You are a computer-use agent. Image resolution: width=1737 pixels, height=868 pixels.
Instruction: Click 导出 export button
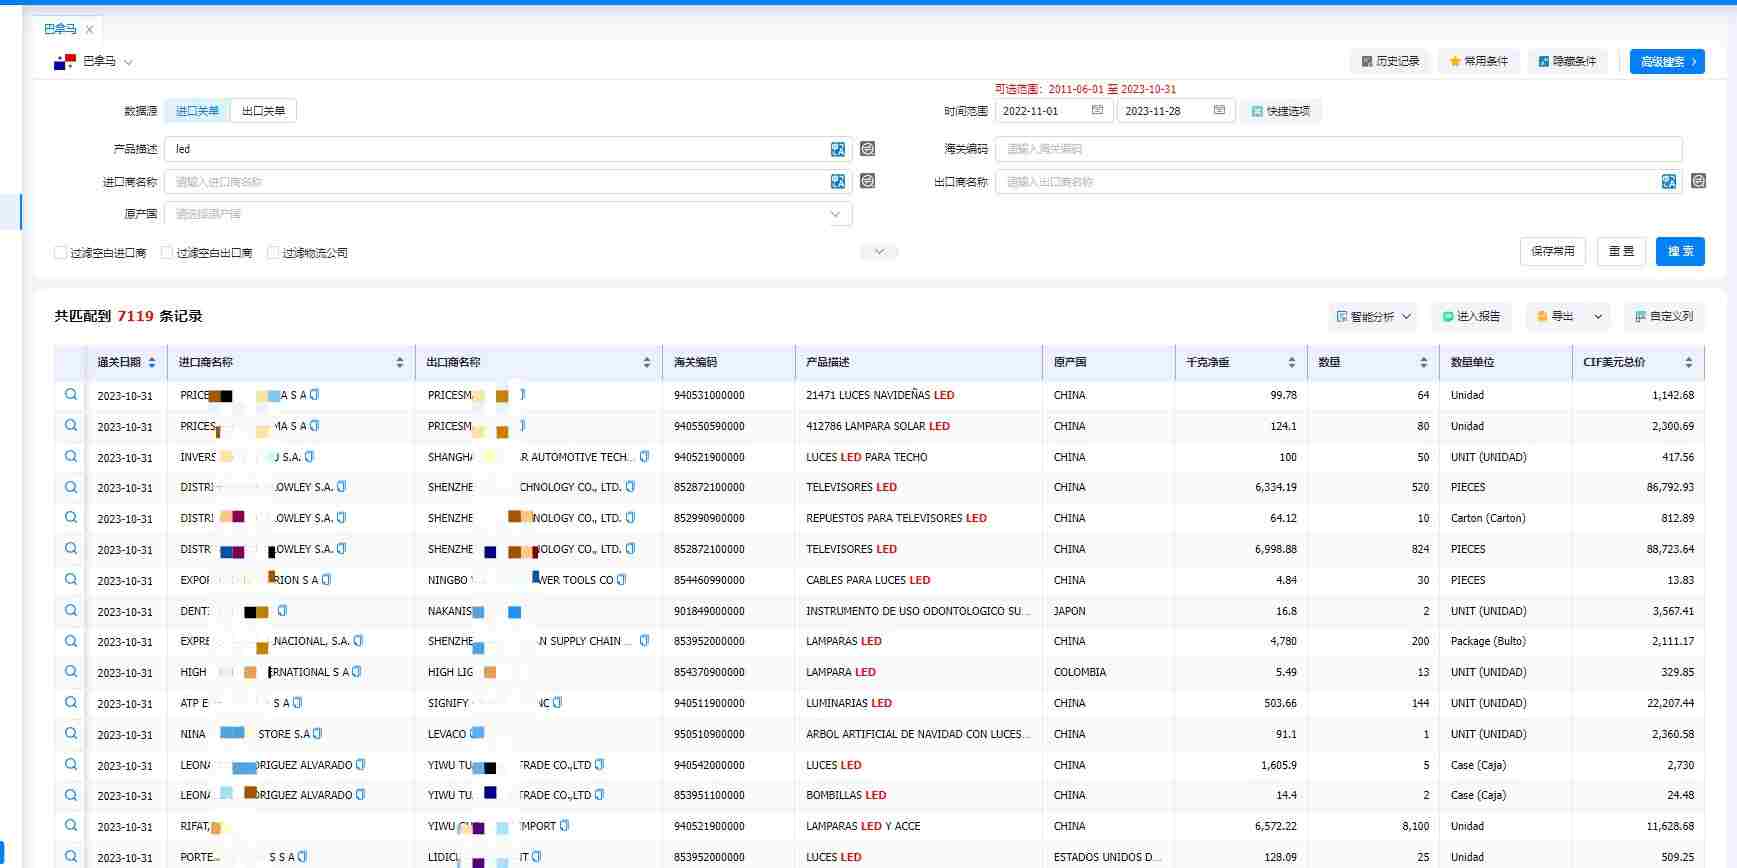click(1556, 316)
